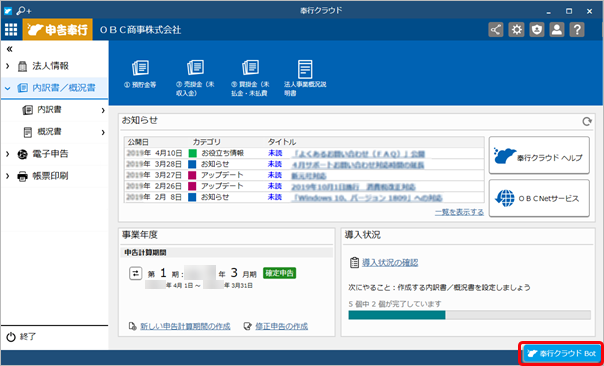Launch 奉行クラウド Bot button
The width and height of the screenshot is (604, 366).
[x=562, y=353]
